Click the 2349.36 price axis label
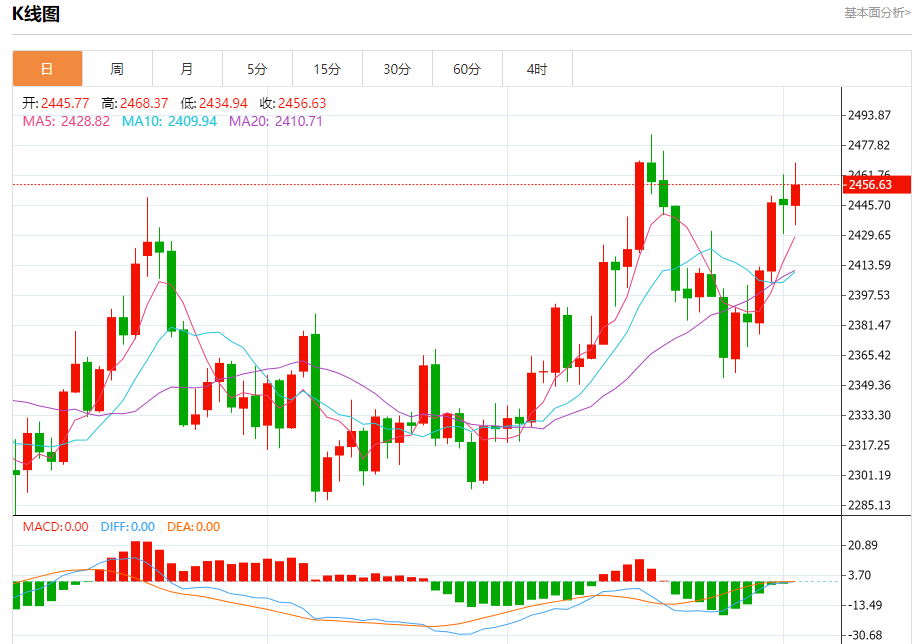Image resolution: width=915 pixels, height=644 pixels. [x=869, y=385]
